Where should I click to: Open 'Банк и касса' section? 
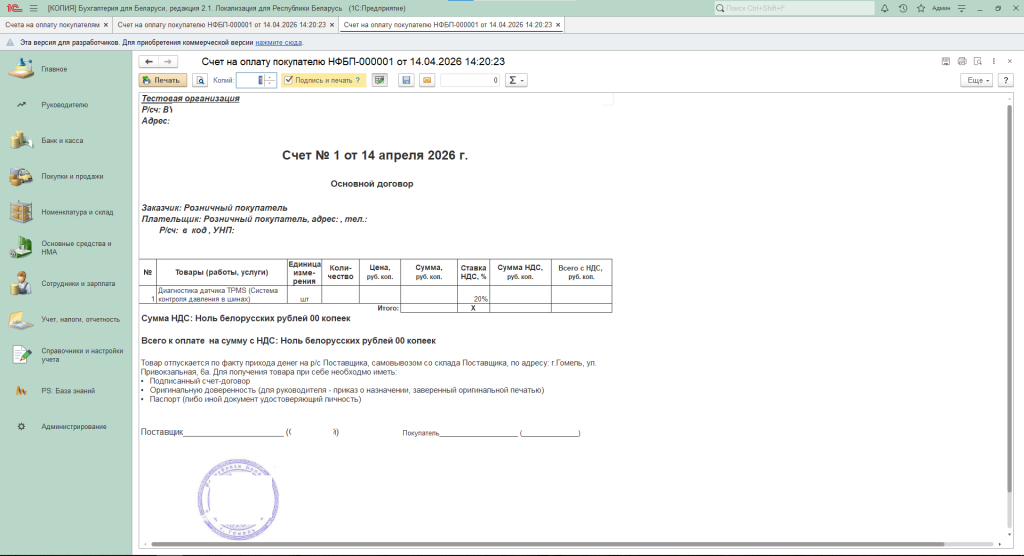tap(62, 141)
